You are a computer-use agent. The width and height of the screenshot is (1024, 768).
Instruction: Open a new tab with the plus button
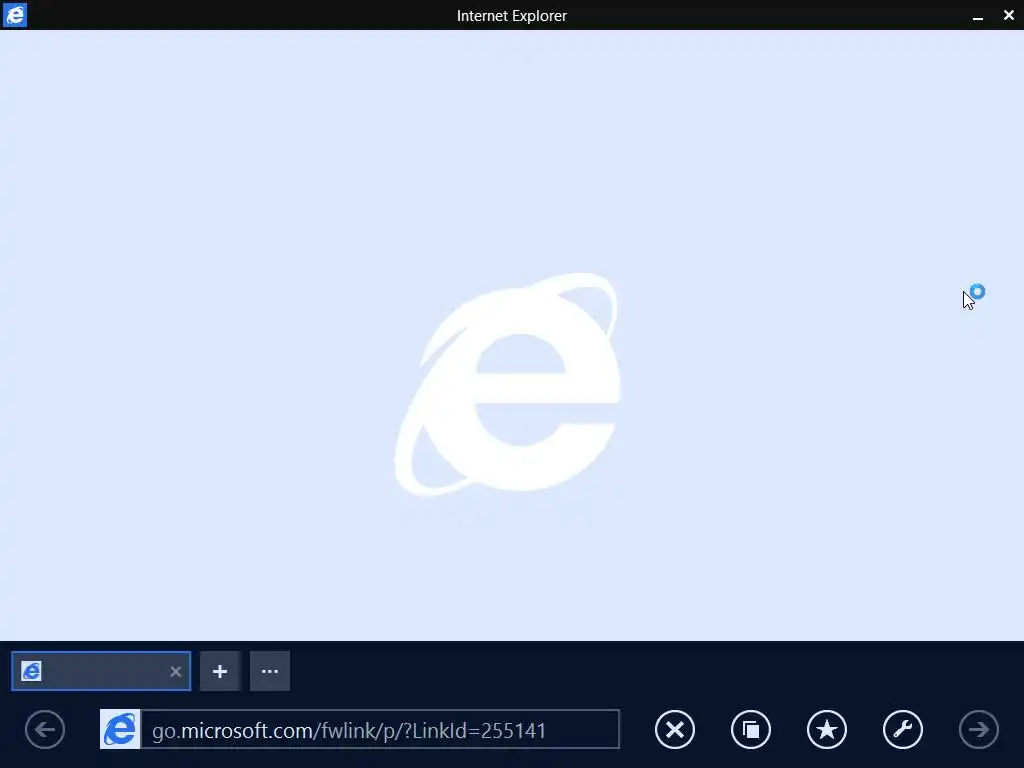pyautogui.click(x=220, y=671)
